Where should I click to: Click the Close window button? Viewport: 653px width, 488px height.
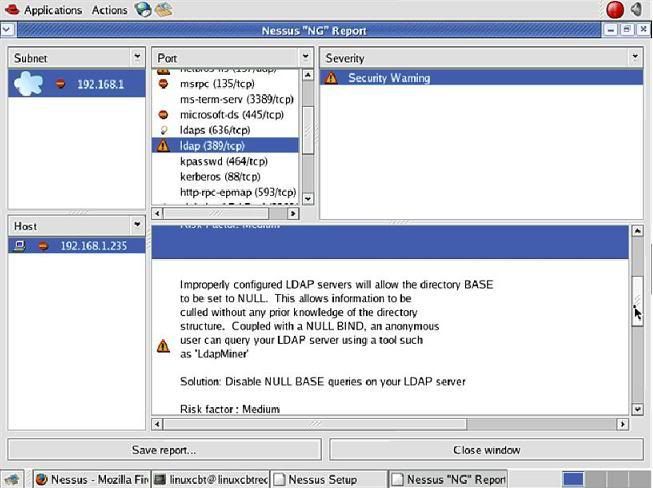(x=486, y=450)
